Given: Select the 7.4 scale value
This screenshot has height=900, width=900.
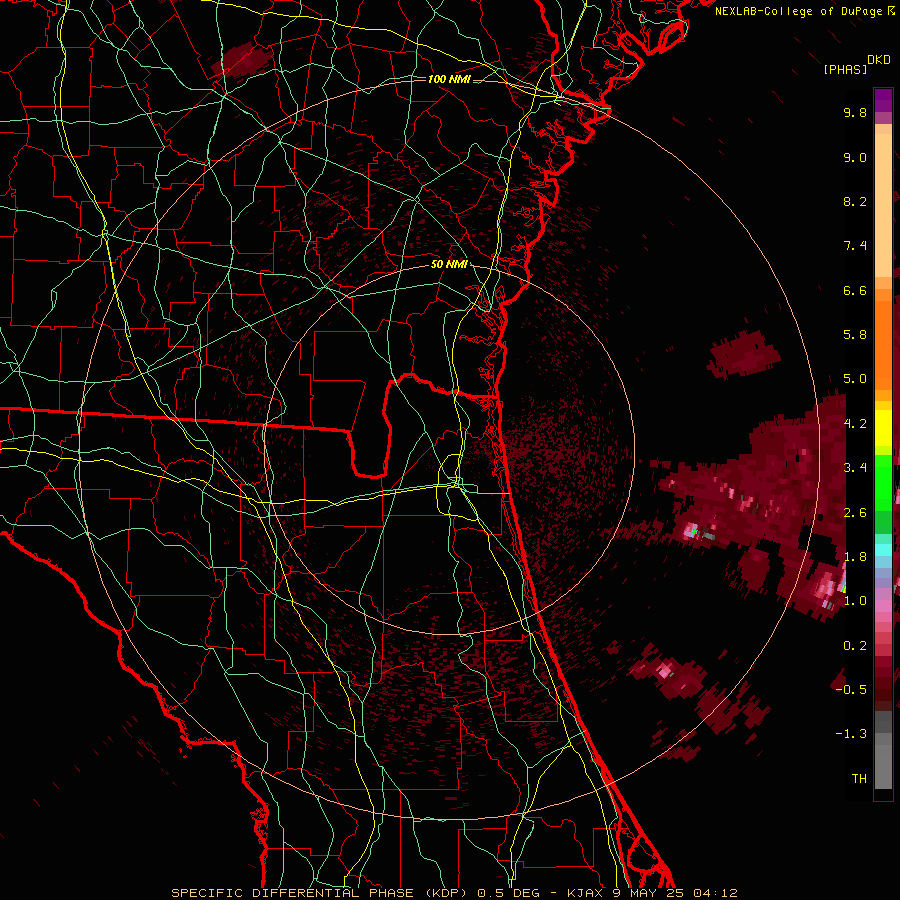Looking at the screenshot, I should 855,246.
